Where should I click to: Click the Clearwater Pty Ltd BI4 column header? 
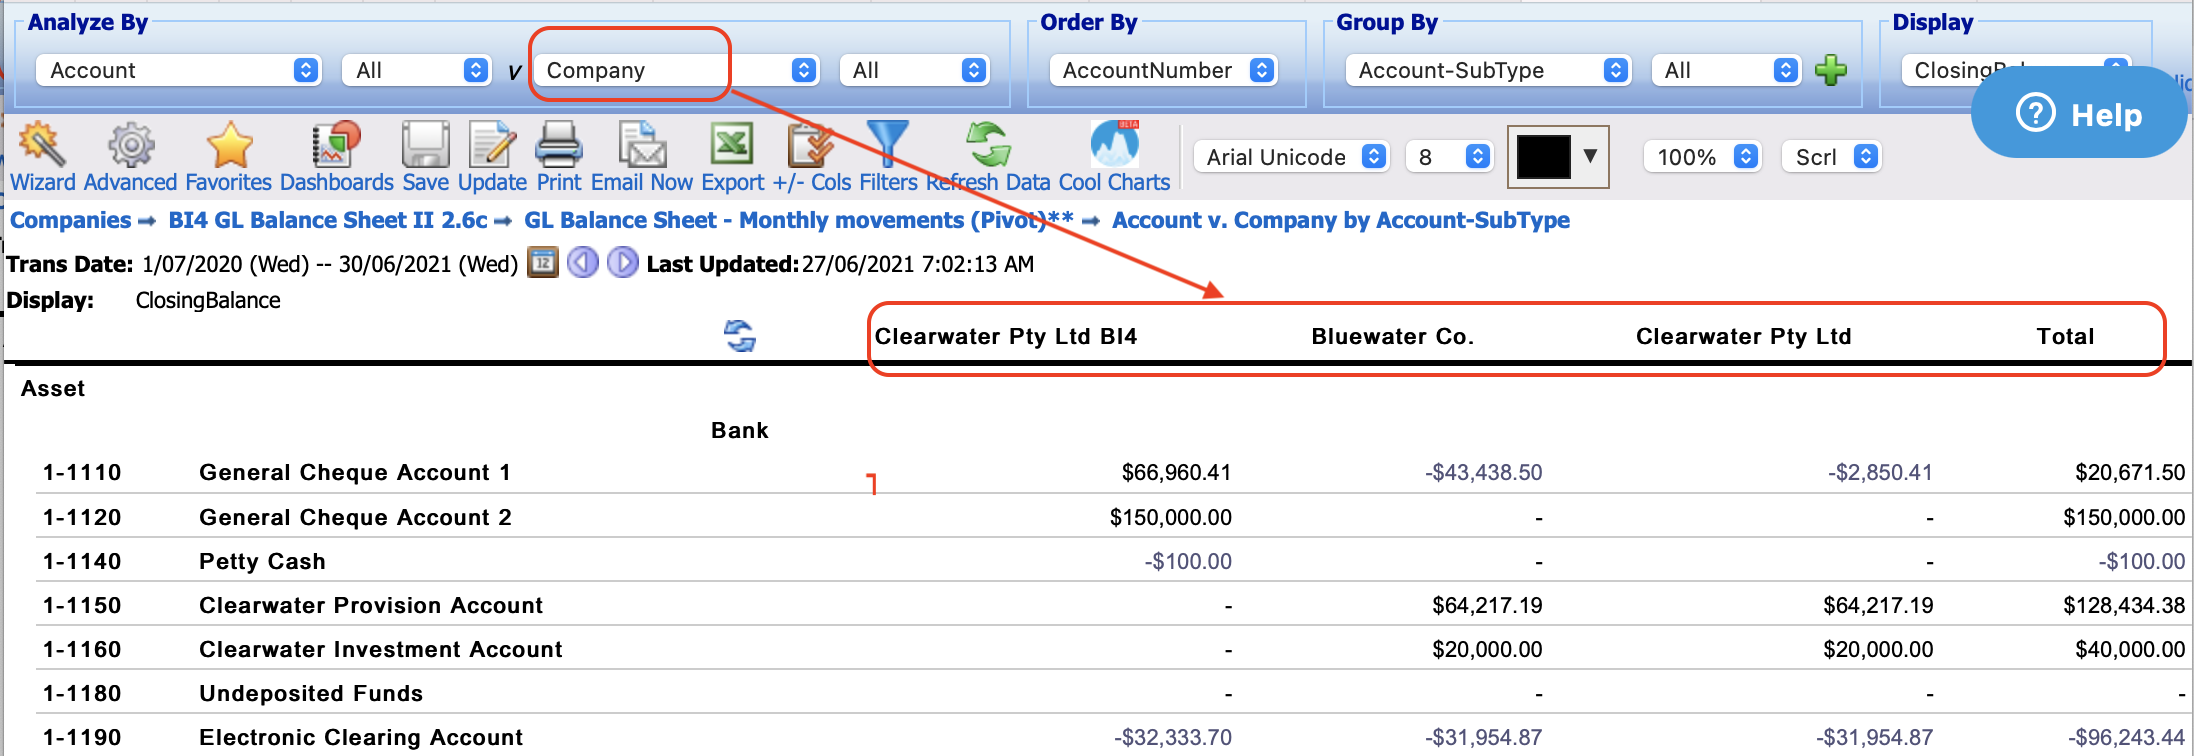coord(1006,336)
